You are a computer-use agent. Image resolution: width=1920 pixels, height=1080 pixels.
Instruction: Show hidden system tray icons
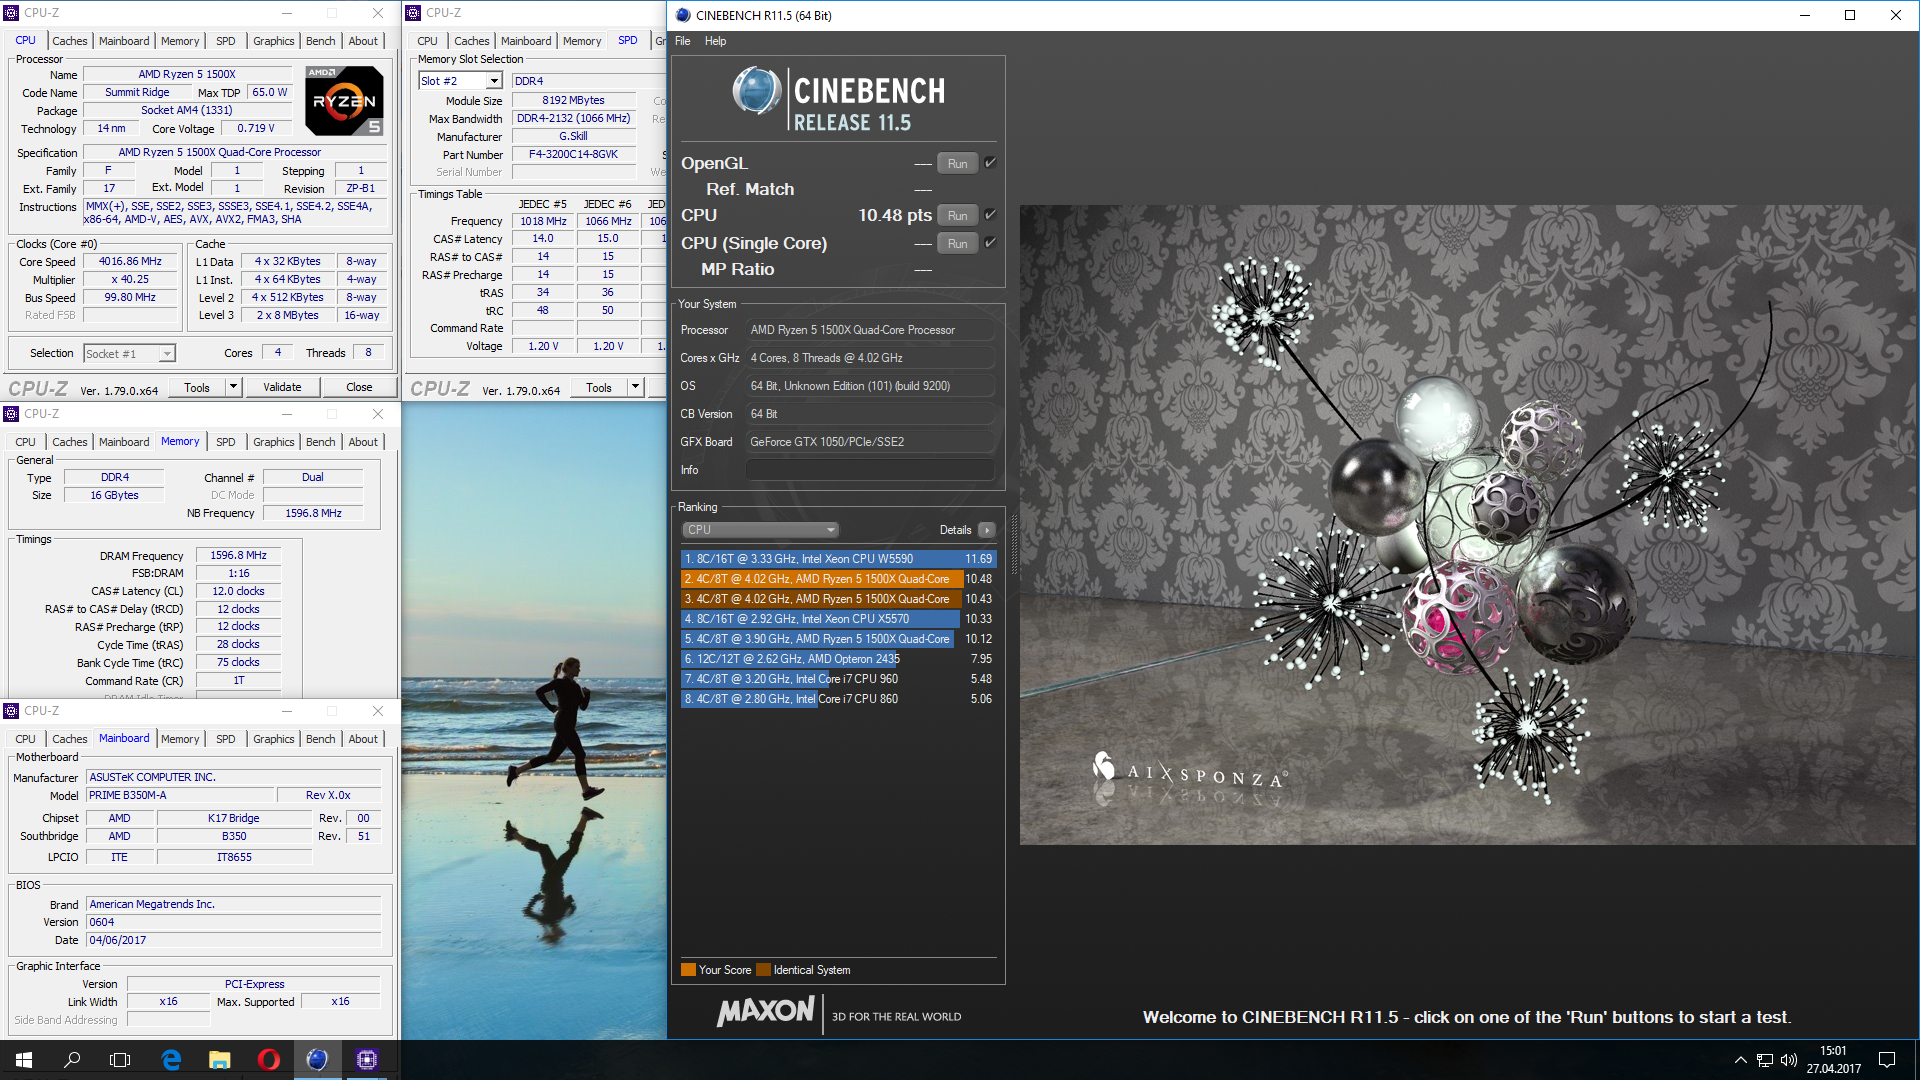pos(1741,1060)
